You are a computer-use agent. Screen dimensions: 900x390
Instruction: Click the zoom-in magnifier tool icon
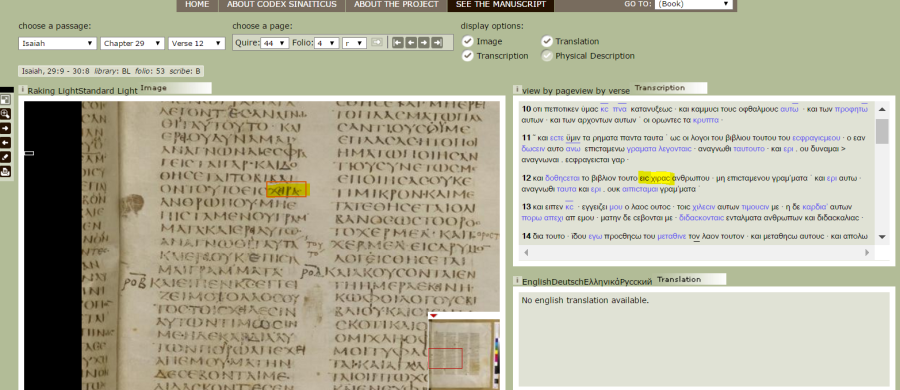point(6,114)
